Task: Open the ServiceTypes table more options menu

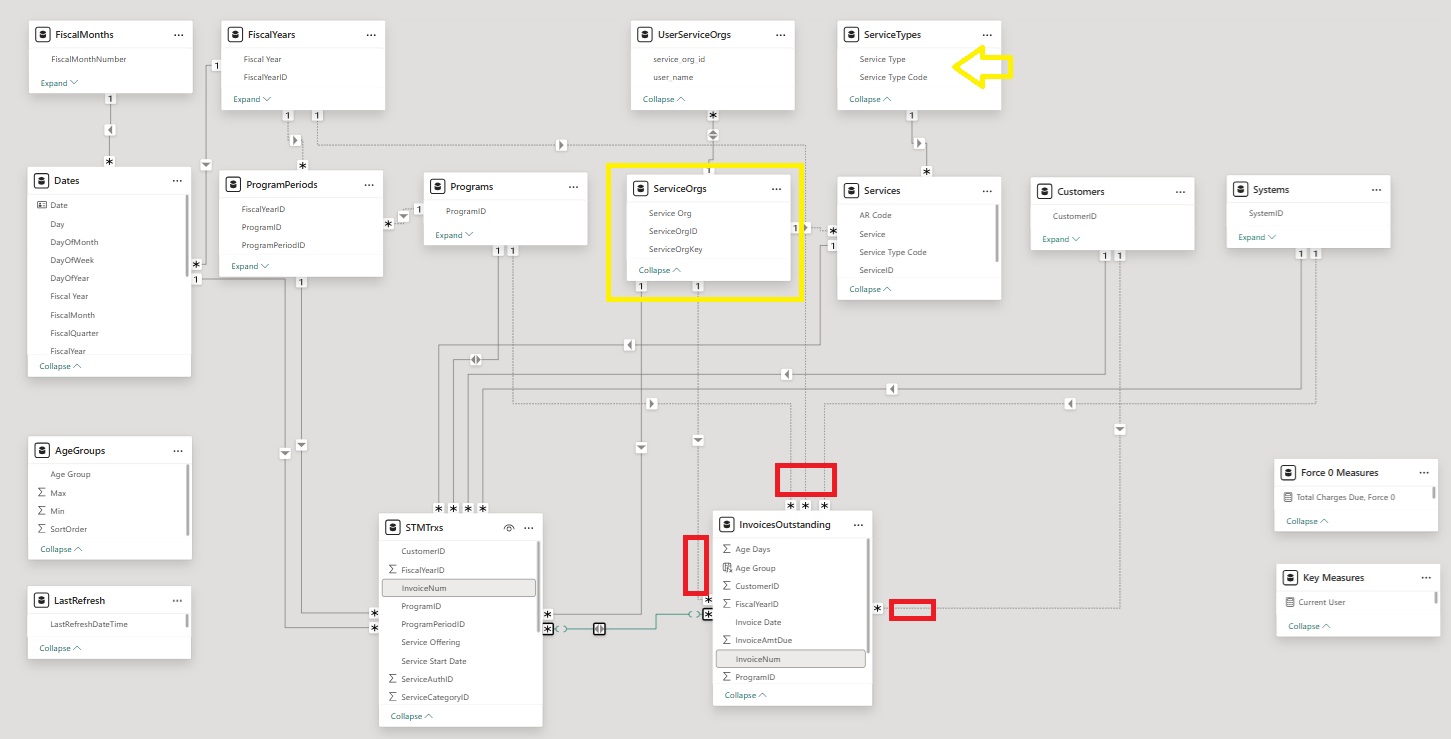Action: pyautogui.click(x=987, y=35)
